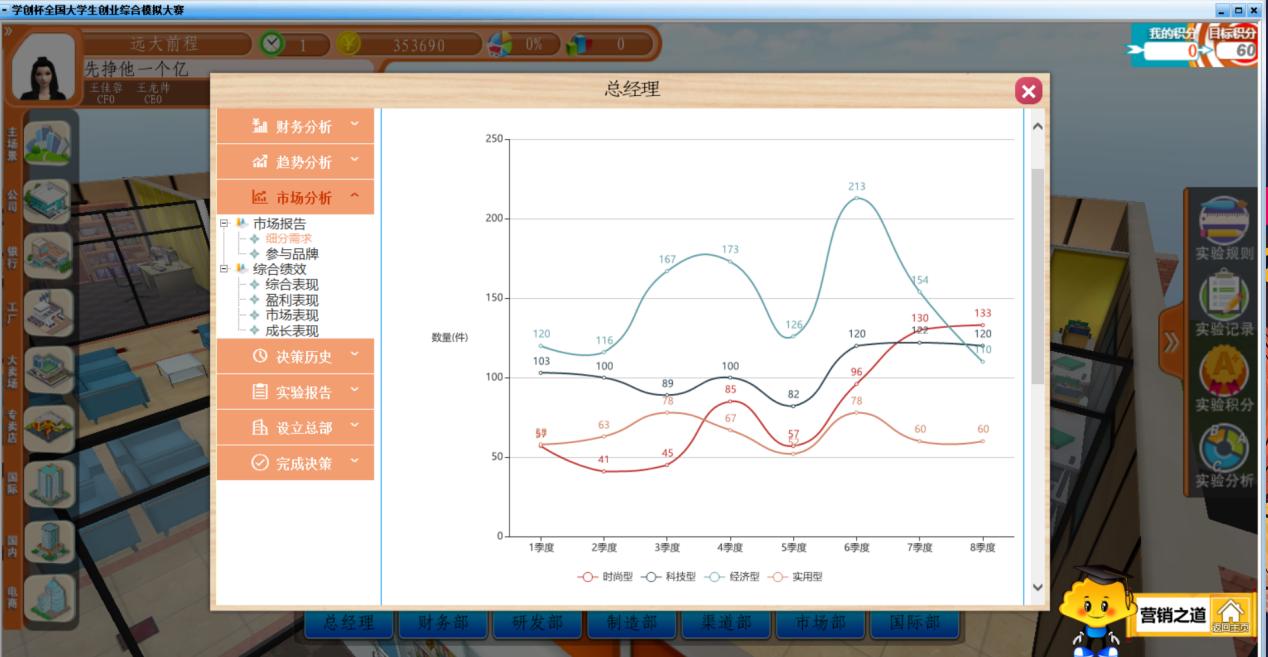Click the 专卖店 store icon in sidebar

48,428
